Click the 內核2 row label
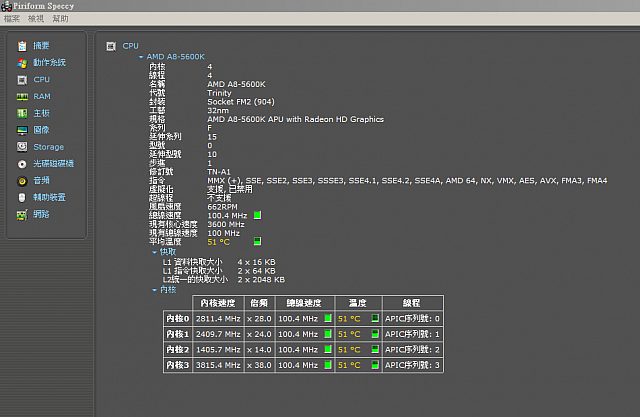 tap(178, 350)
